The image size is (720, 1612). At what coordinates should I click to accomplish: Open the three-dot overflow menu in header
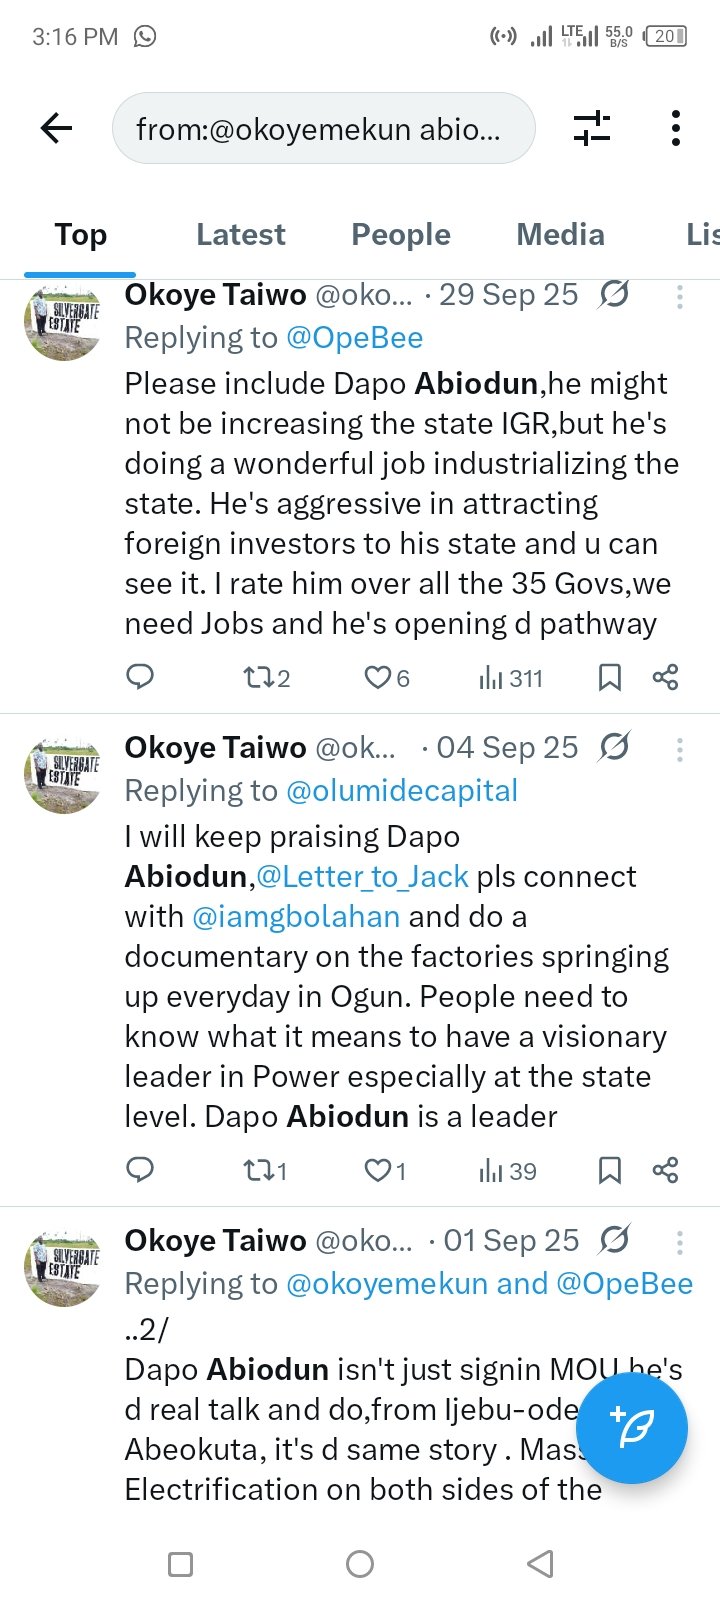tap(676, 128)
